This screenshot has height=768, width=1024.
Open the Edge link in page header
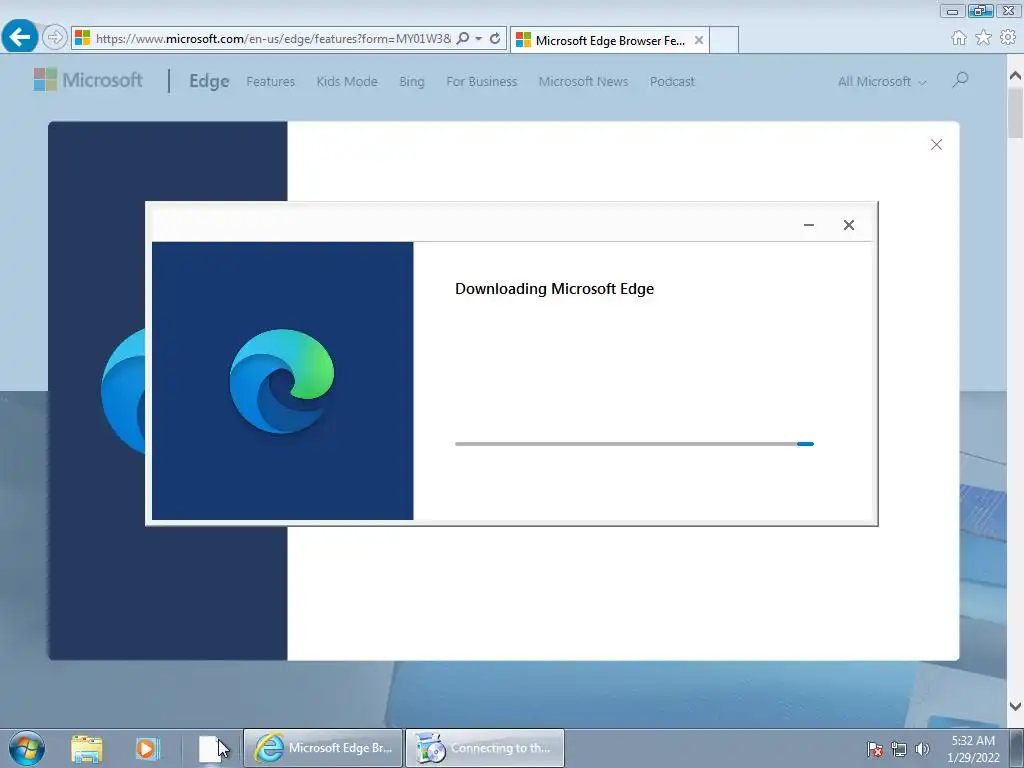point(209,81)
